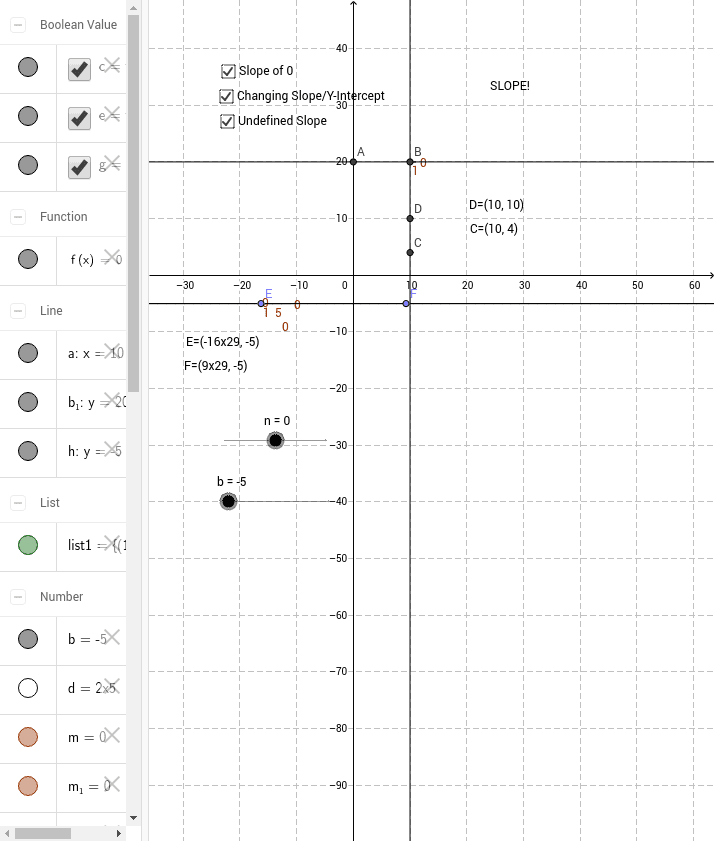Click the 'SLOPE!' text label
Viewport: 716px width, 843px height.
point(510,86)
